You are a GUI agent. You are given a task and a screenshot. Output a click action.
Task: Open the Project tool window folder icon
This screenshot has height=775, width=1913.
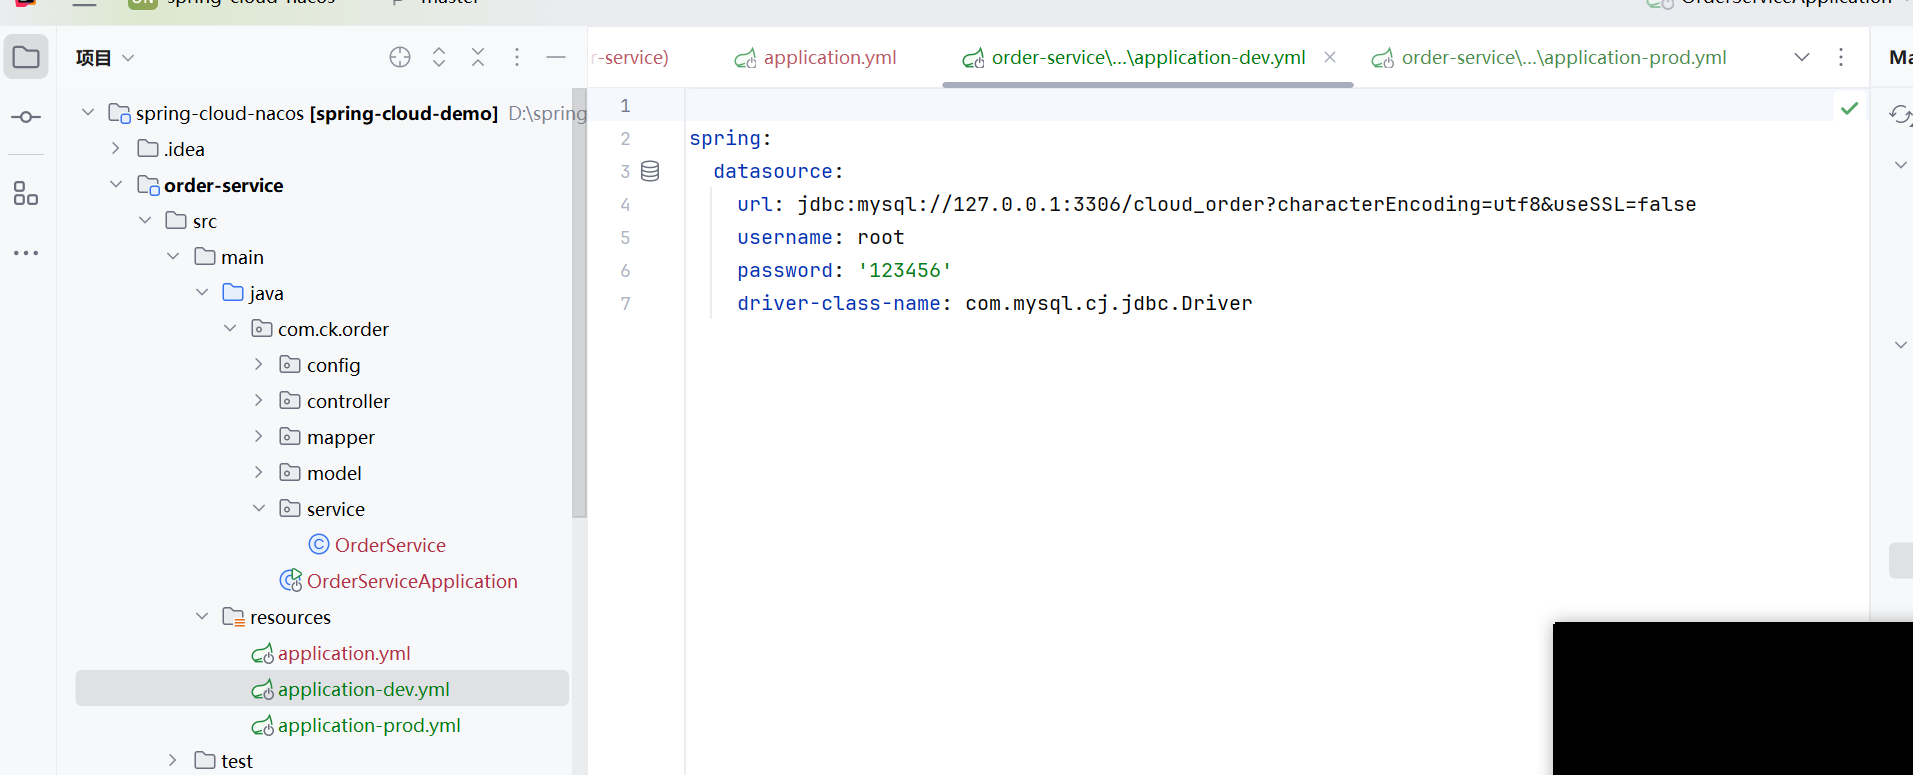point(26,57)
